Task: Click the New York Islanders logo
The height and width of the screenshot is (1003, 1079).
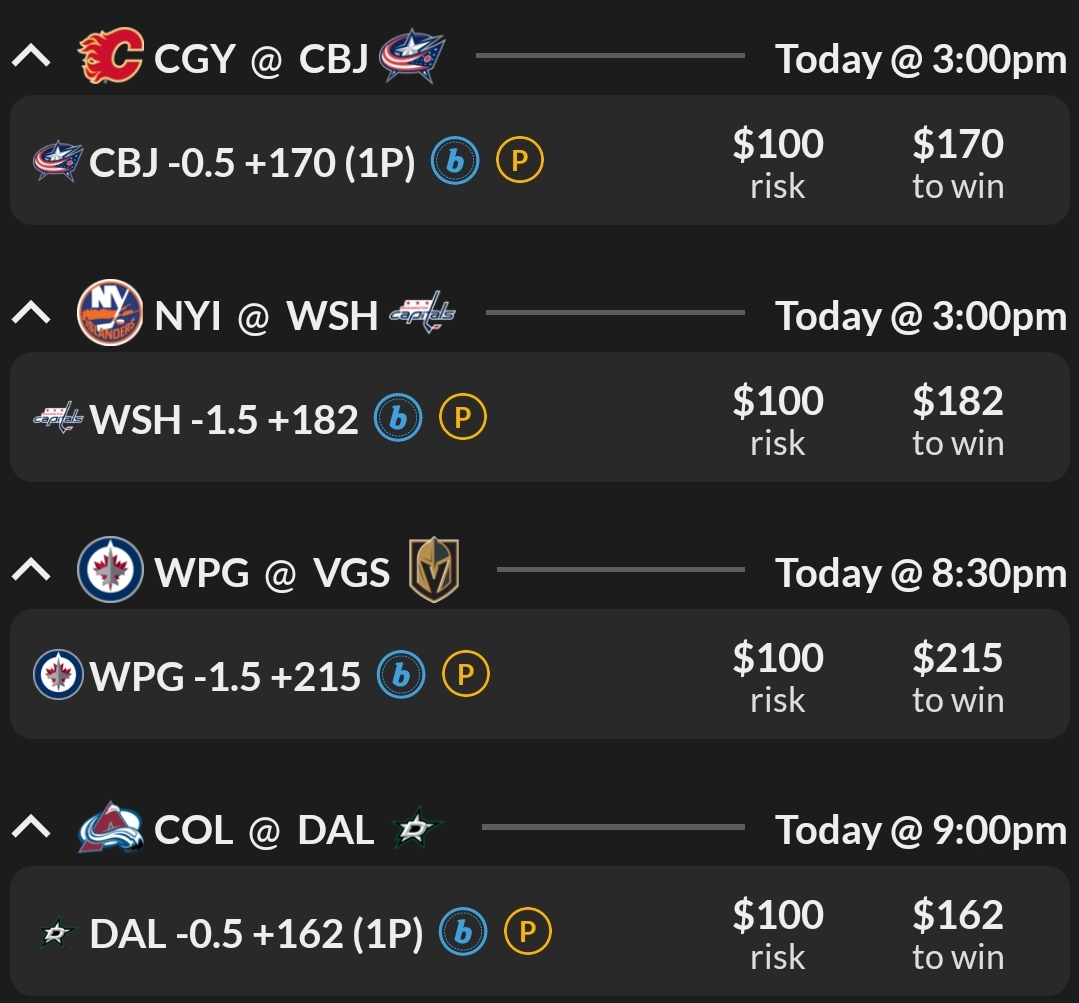Action: click(109, 314)
